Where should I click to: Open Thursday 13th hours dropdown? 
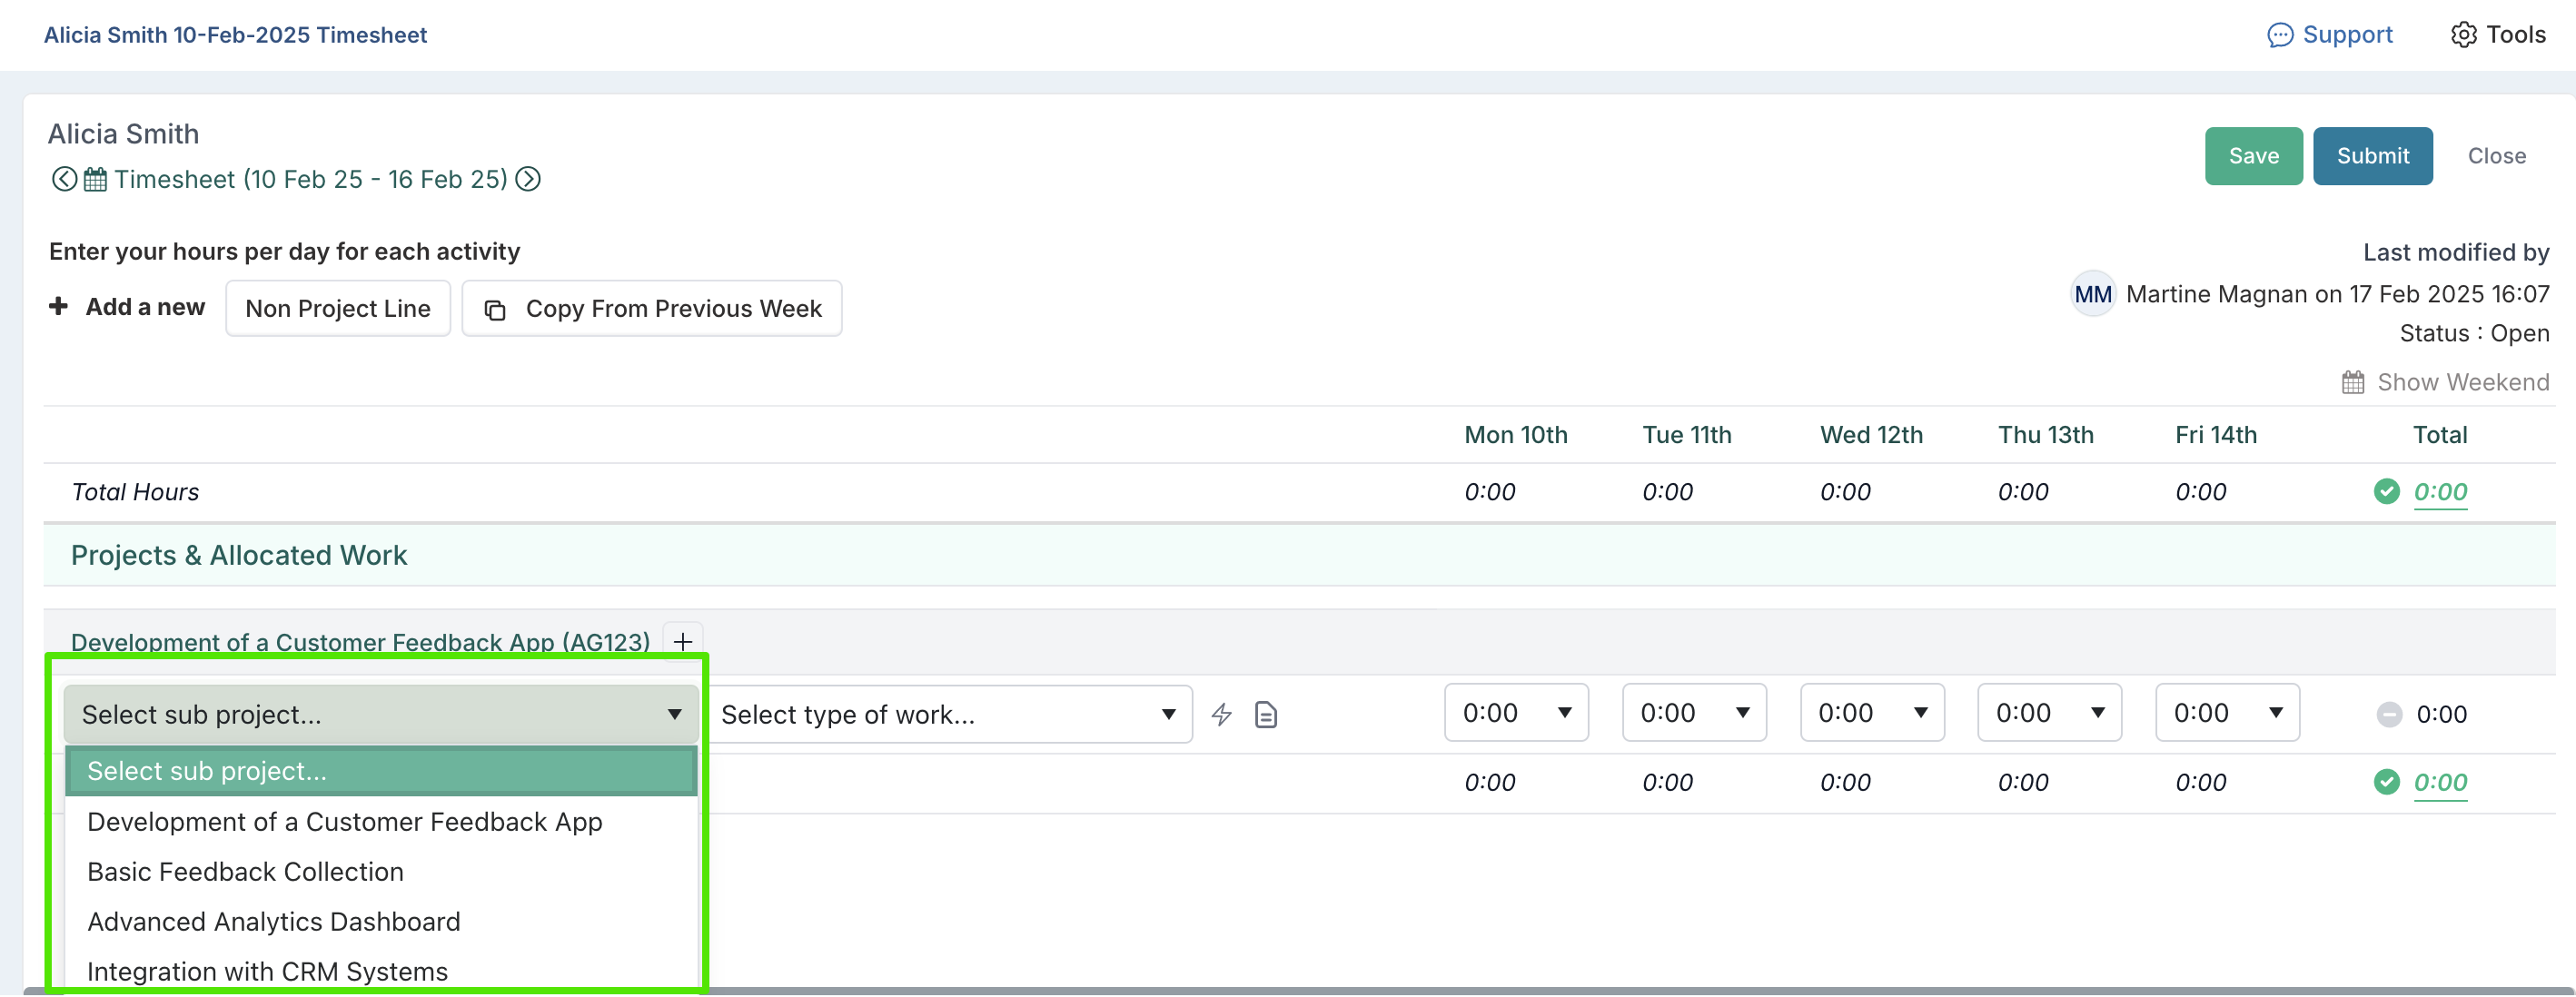[2050, 713]
